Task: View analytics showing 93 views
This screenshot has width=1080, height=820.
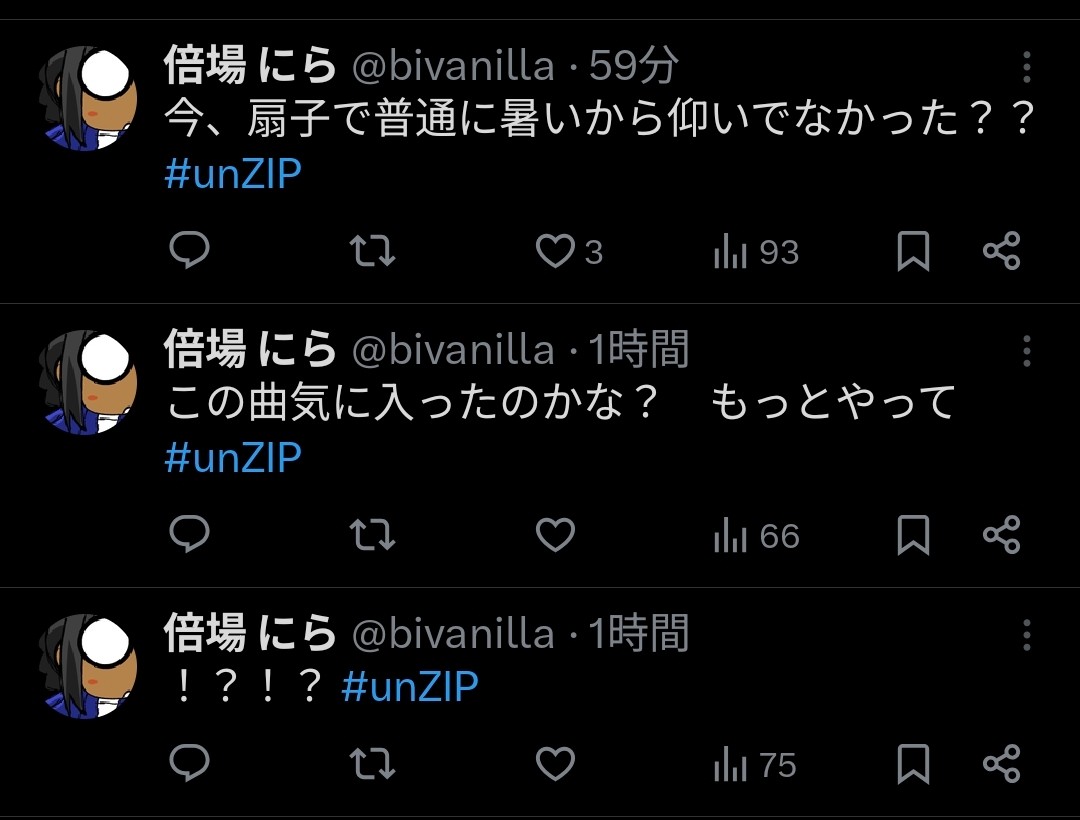Action: click(756, 253)
